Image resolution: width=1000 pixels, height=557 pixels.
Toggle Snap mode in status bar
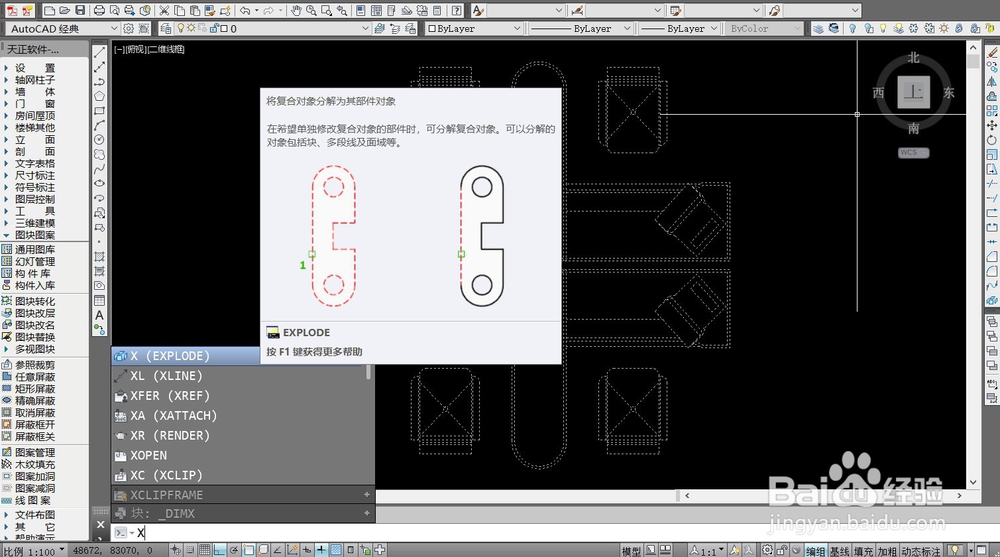(x=190, y=550)
